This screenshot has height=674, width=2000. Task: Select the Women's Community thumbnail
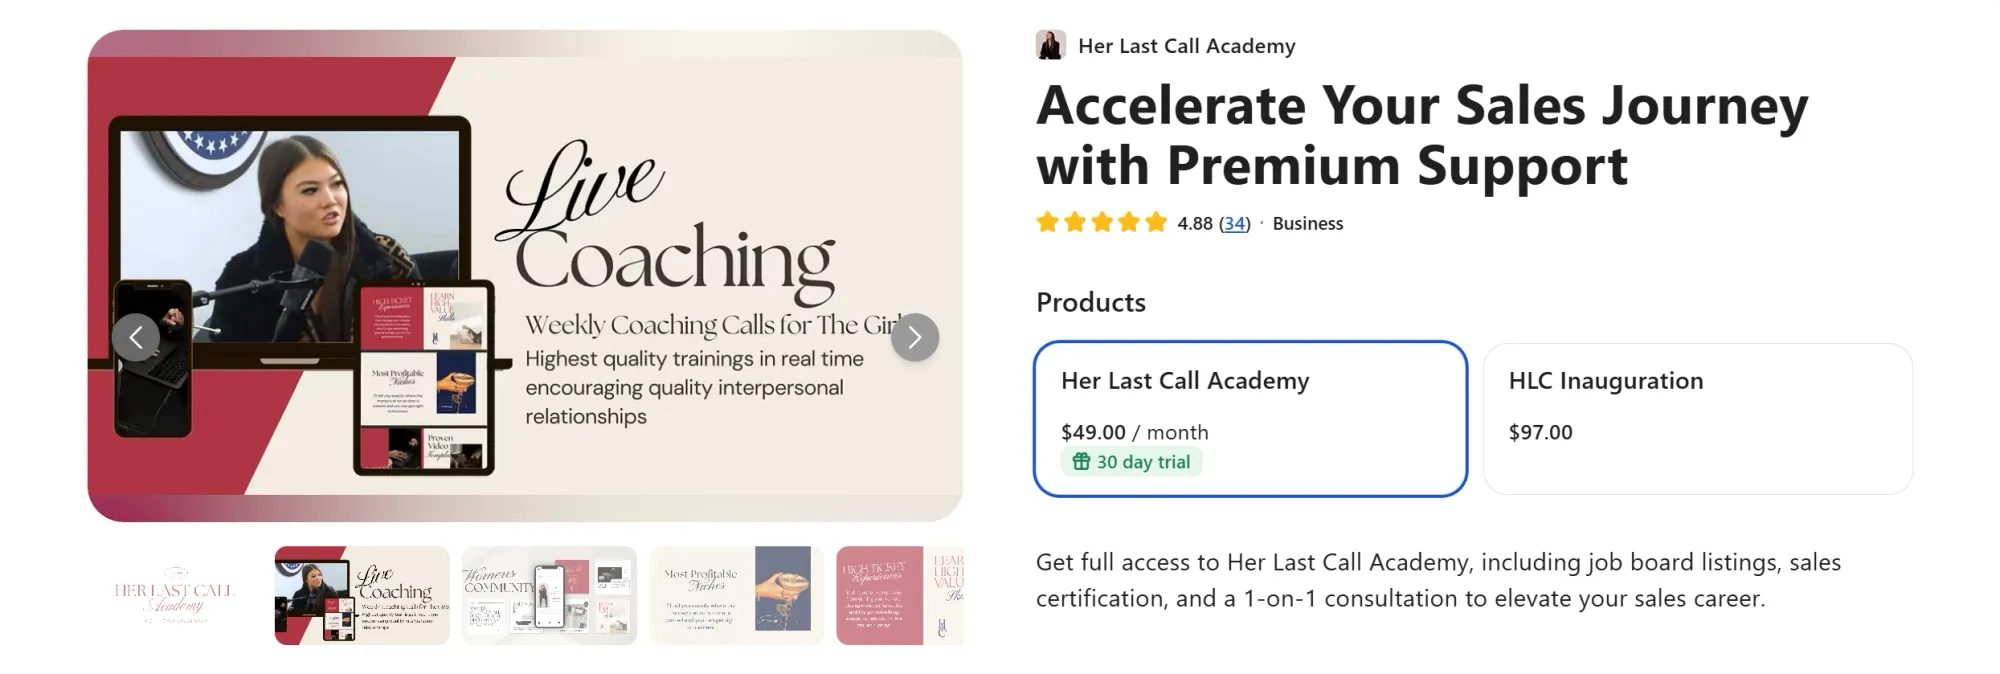(x=549, y=596)
